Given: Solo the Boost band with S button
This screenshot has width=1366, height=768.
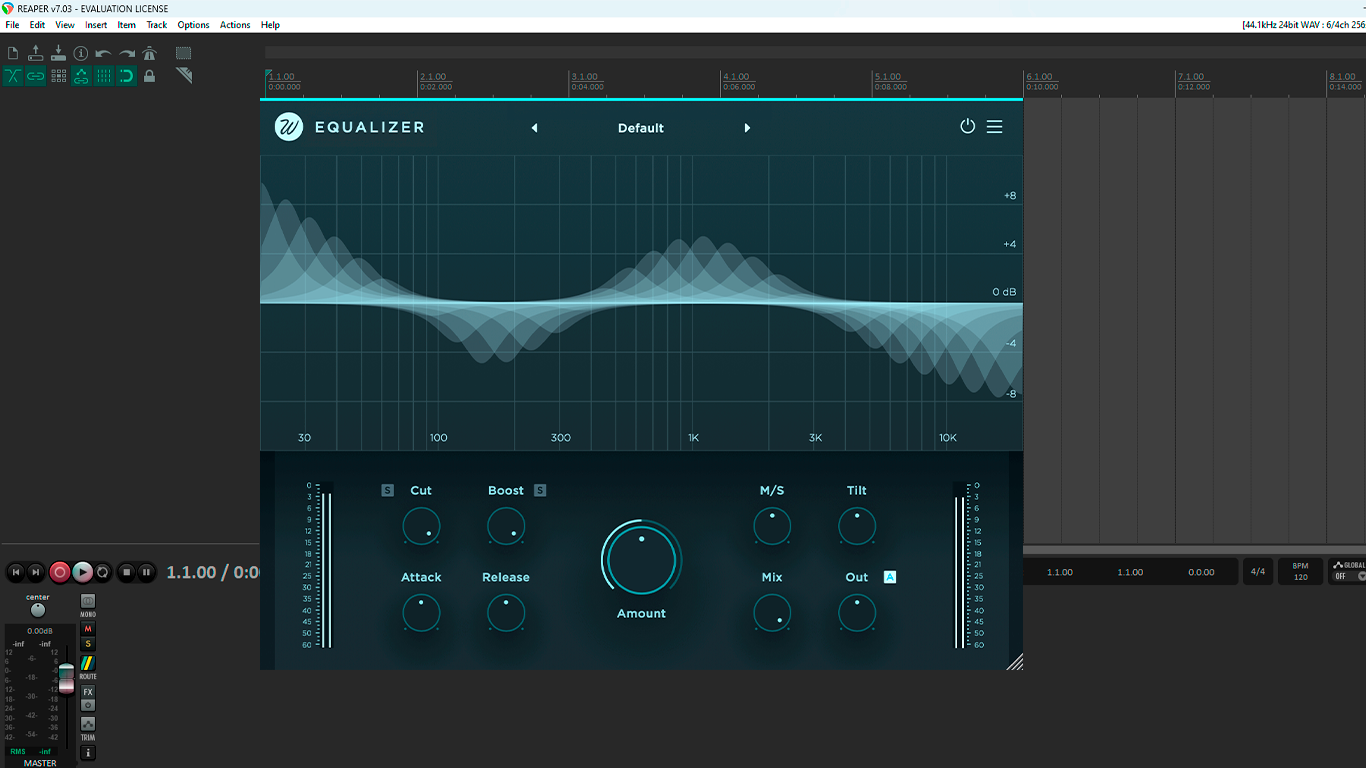Looking at the screenshot, I should [540, 490].
